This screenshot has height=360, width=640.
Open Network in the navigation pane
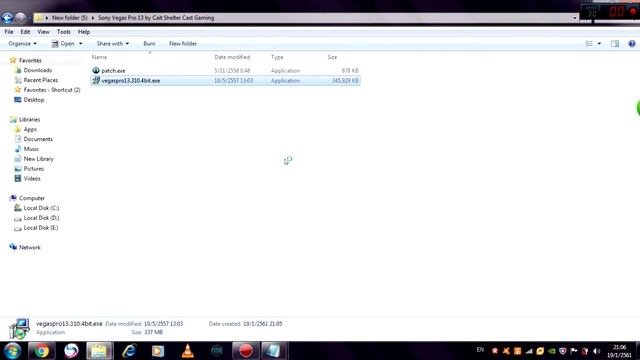[x=29, y=247]
